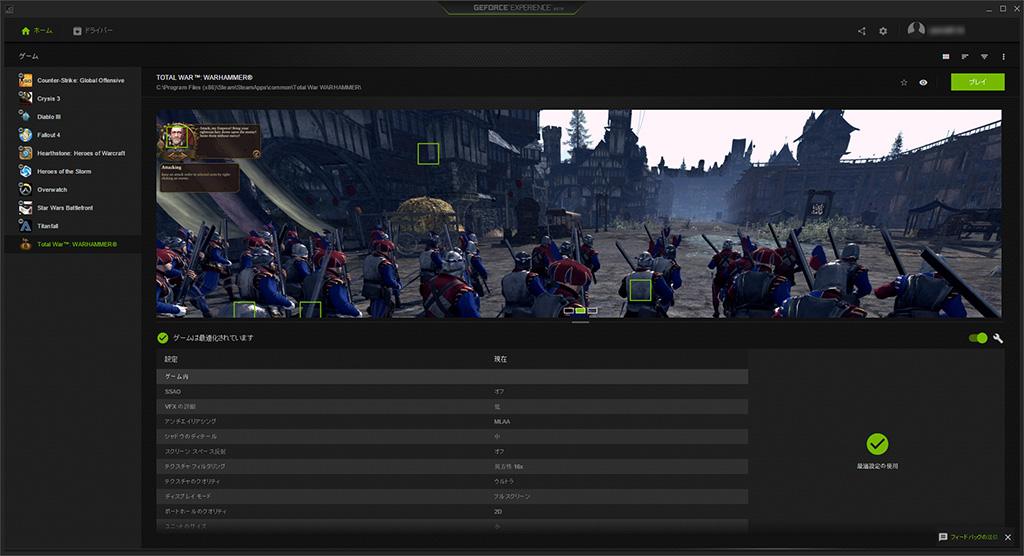Click the Overwatch game icon in the list
Screen dimensions: 1024x556
pyautogui.click(x=26, y=189)
